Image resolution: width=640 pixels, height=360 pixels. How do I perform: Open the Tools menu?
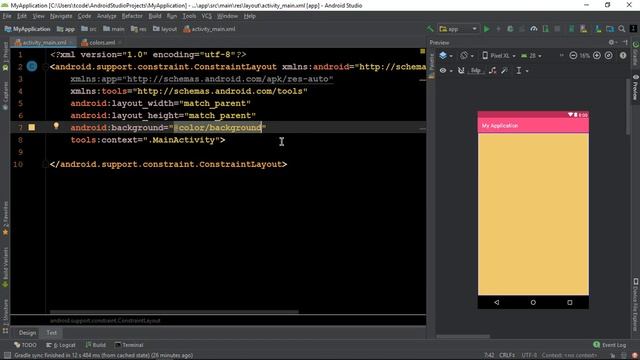point(189,16)
